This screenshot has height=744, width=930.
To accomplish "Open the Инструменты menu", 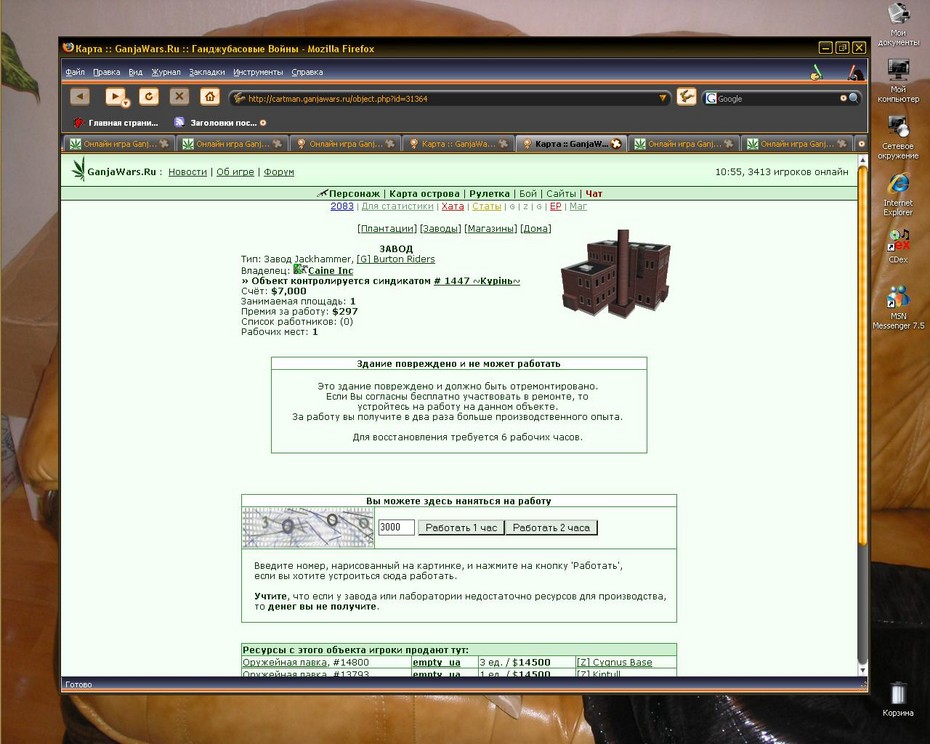I will pos(258,72).
